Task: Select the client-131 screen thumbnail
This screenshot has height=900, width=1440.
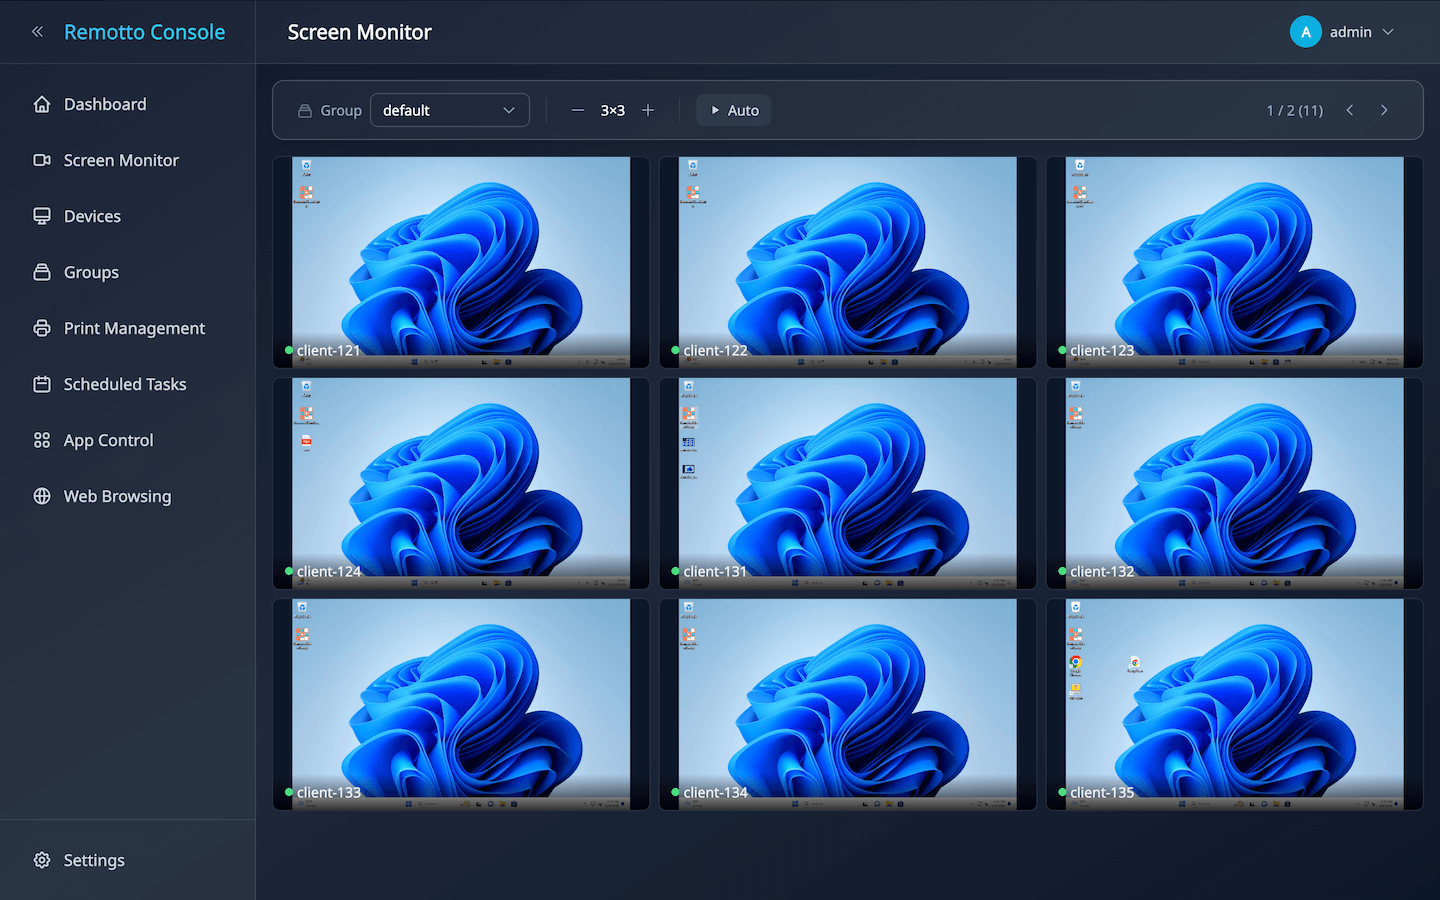Action: (847, 483)
